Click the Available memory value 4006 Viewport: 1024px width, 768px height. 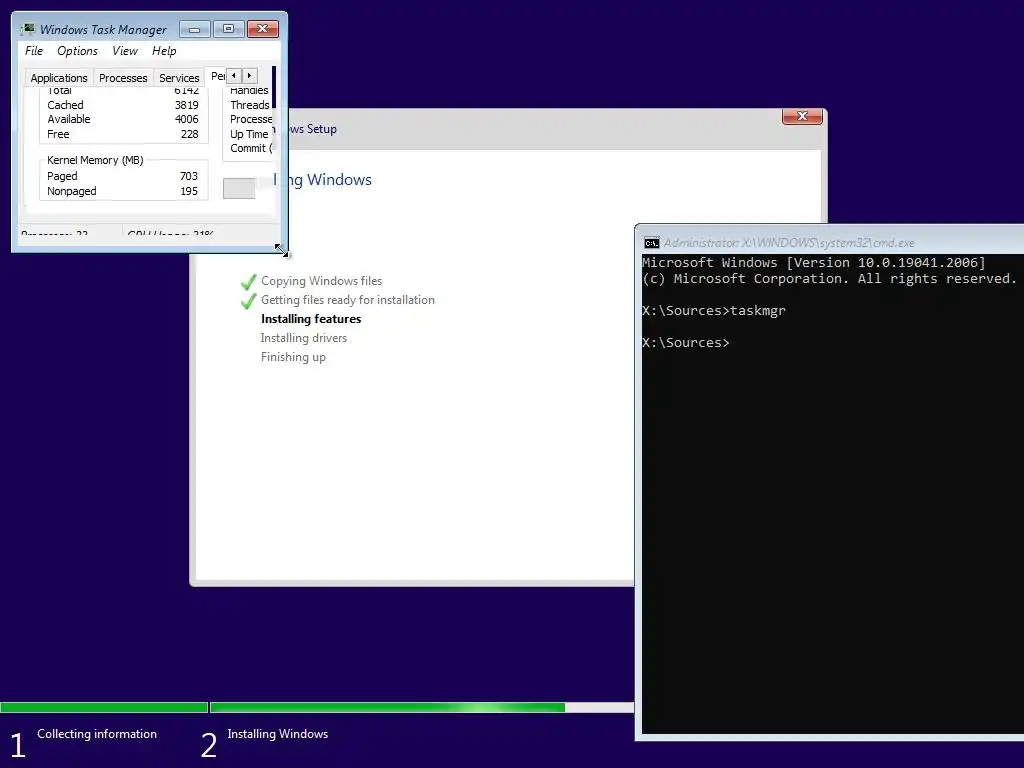[x=186, y=120]
